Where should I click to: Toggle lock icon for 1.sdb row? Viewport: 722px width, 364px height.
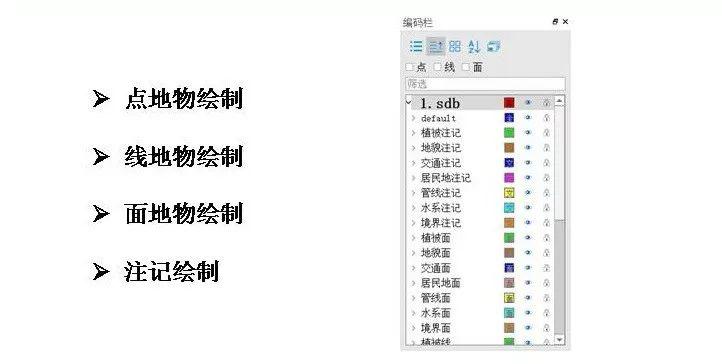click(x=547, y=103)
